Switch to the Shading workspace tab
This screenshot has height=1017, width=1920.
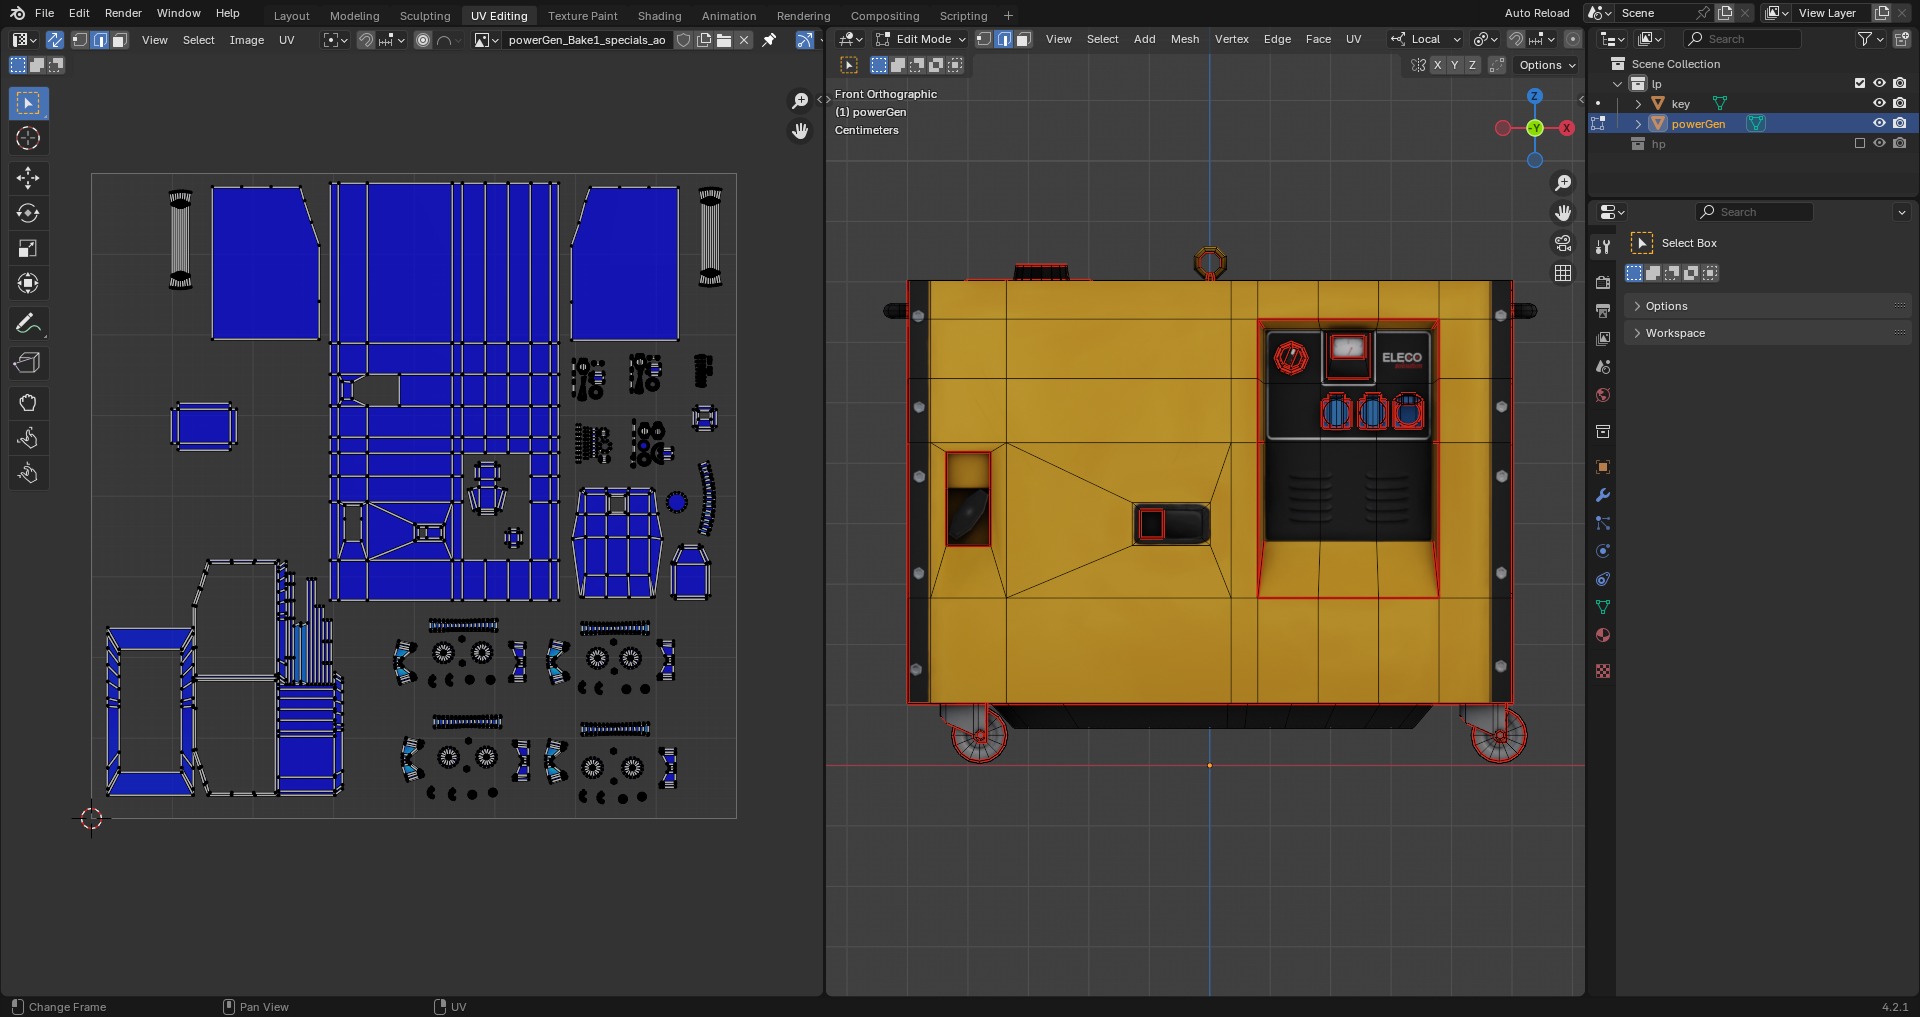[659, 15]
